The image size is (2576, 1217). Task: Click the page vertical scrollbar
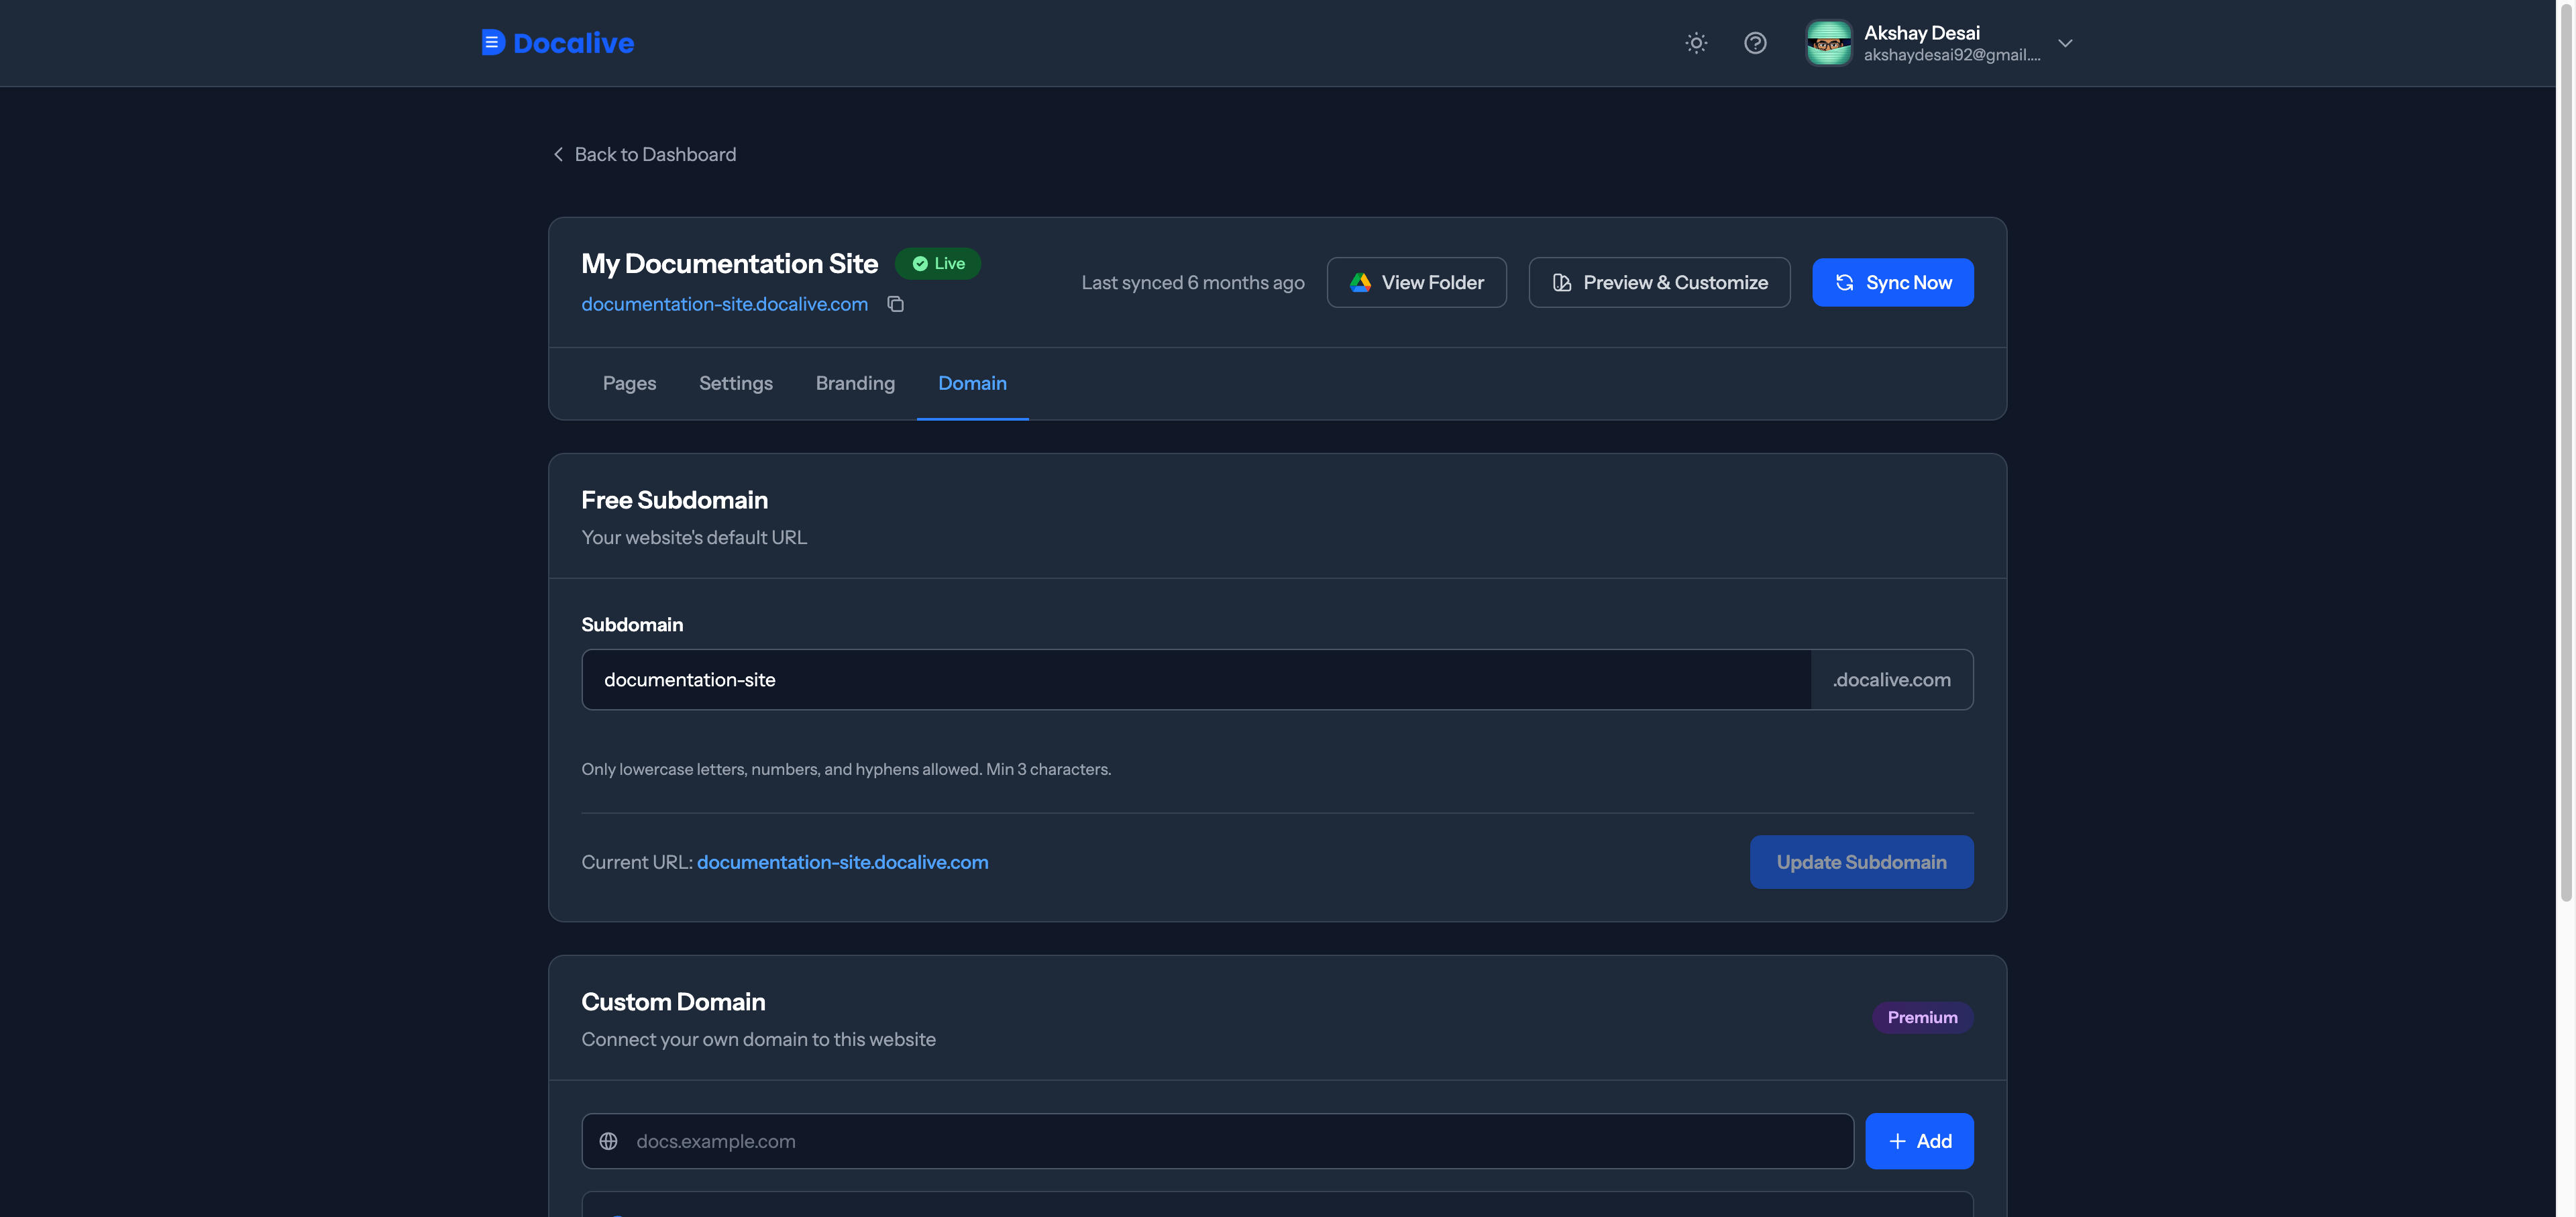[x=2565, y=450]
